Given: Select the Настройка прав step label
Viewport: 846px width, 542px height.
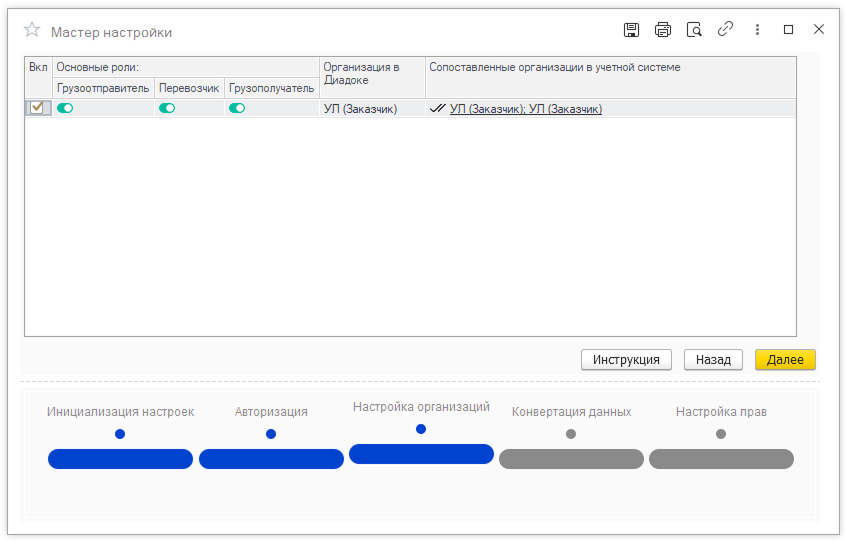Looking at the screenshot, I should pyautogui.click(x=721, y=412).
